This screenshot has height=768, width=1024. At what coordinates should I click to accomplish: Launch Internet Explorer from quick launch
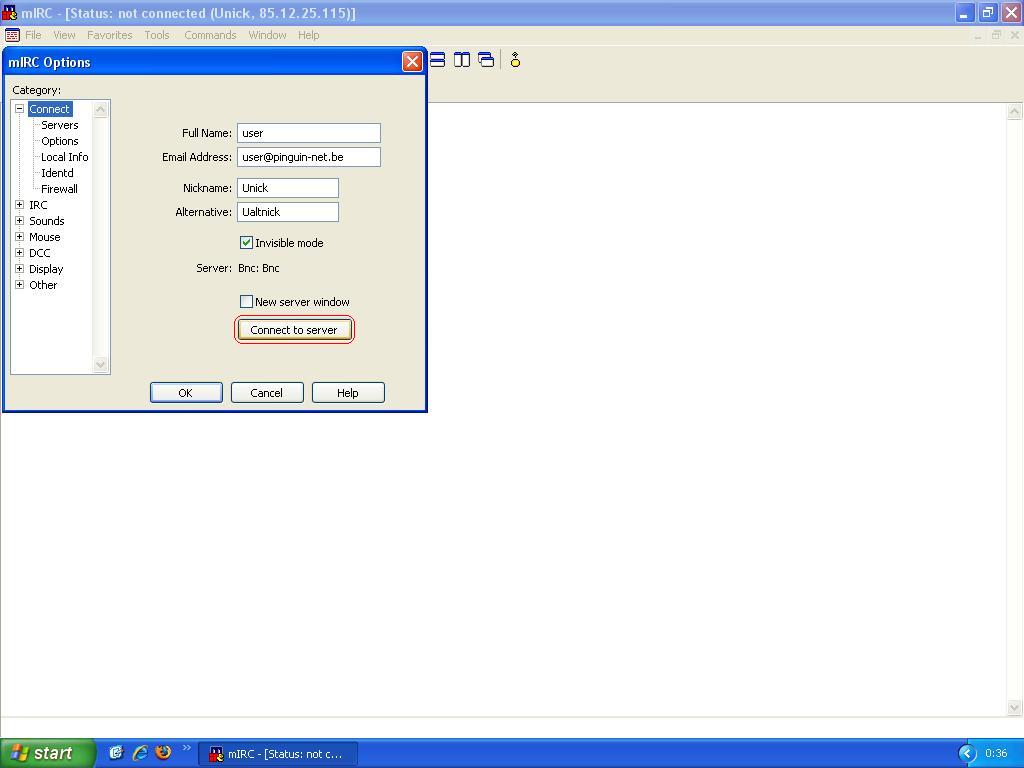pos(140,752)
